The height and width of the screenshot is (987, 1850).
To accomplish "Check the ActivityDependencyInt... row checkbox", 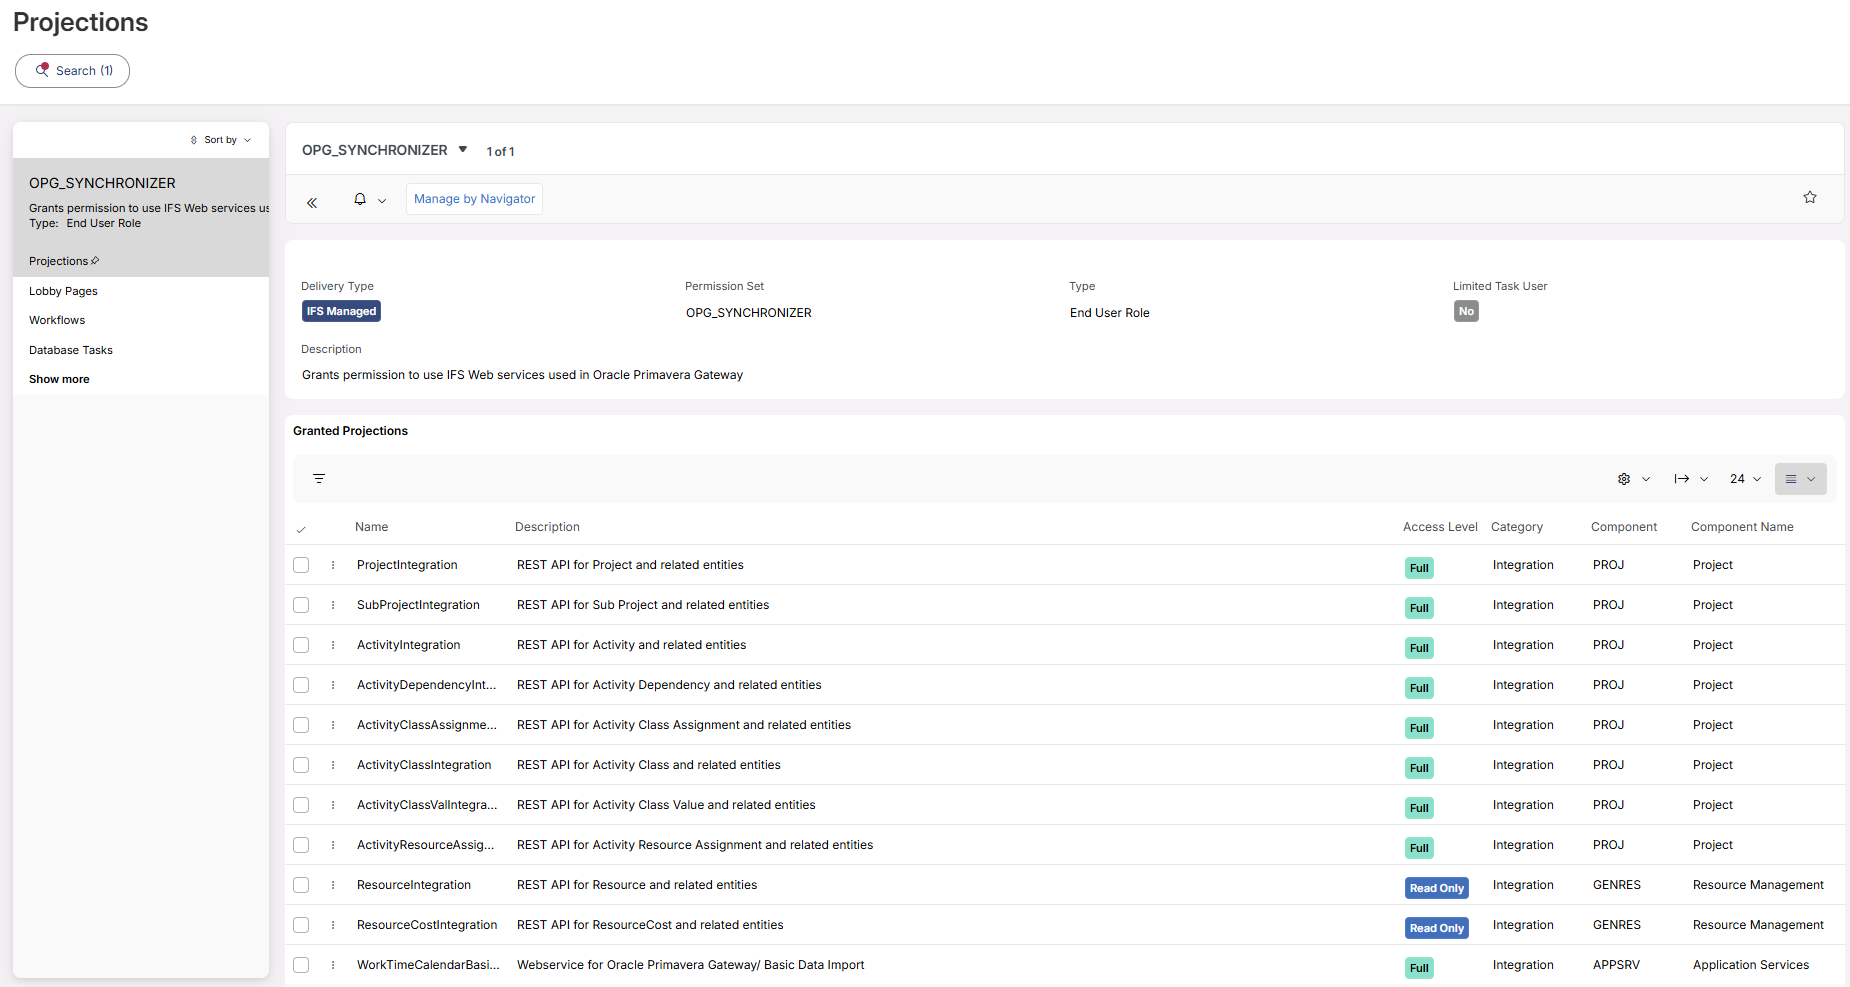I will tap(301, 685).
